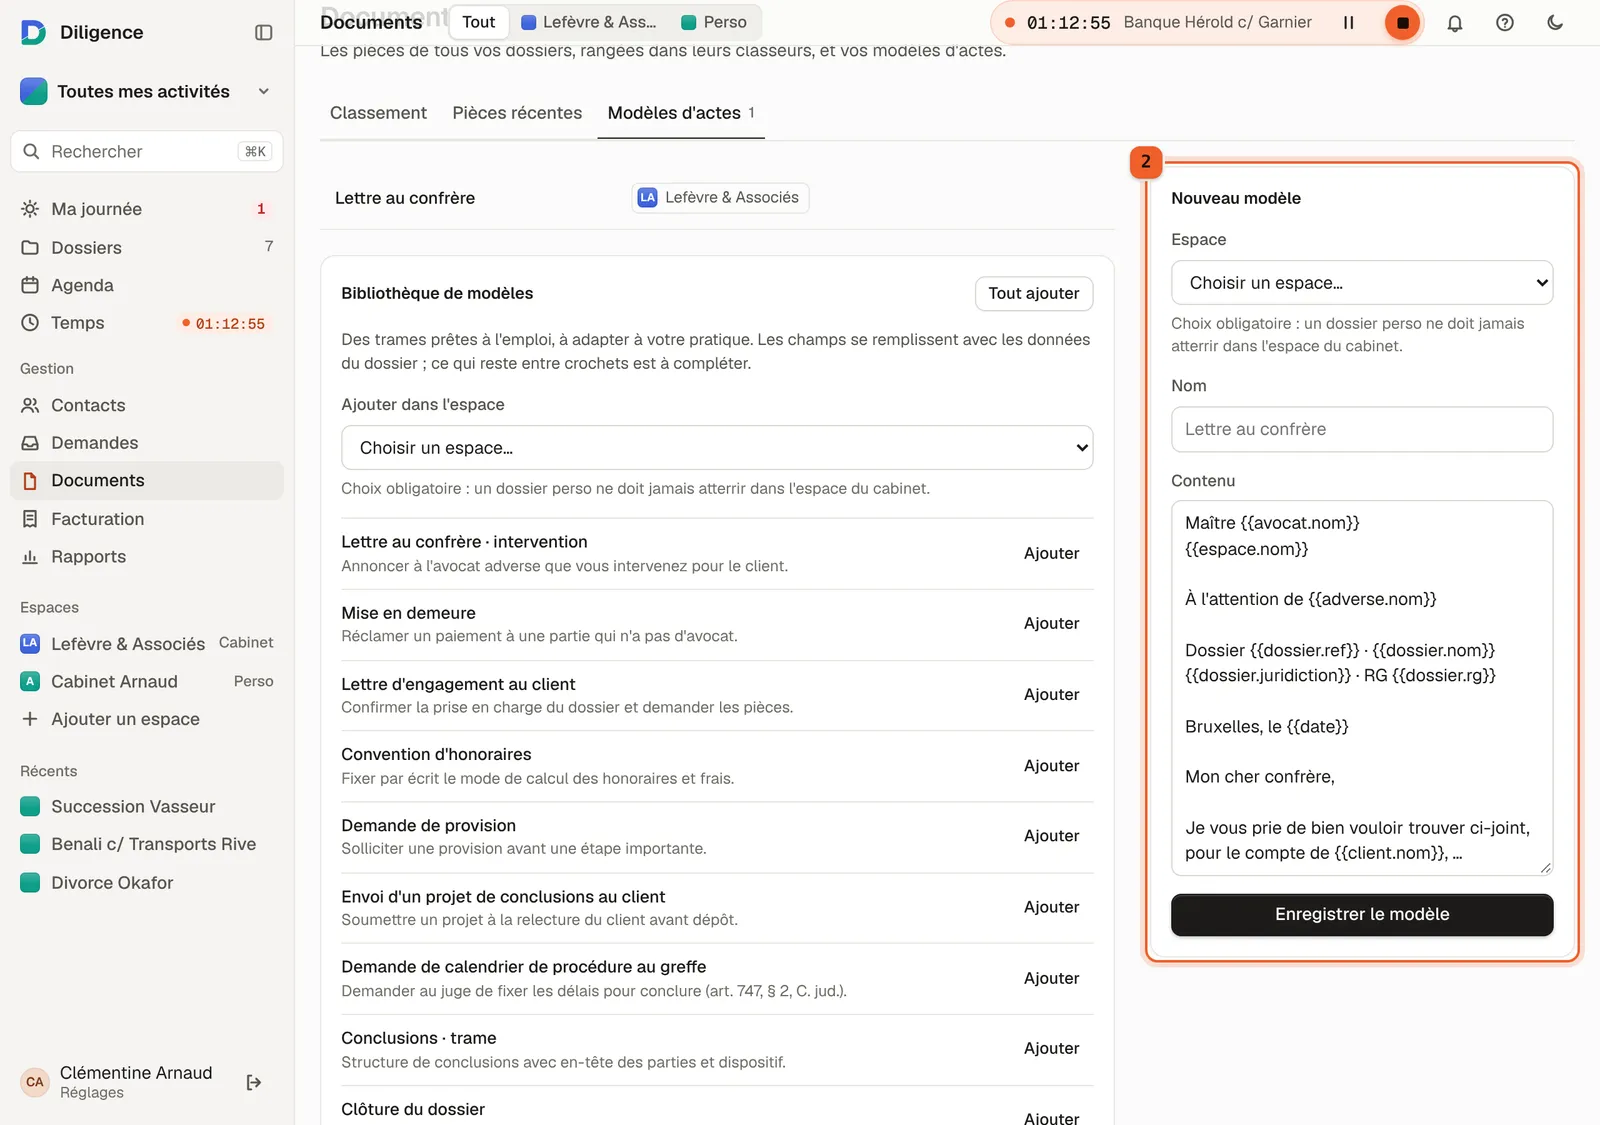Image resolution: width=1600 pixels, height=1125 pixels.
Task: Select the Modèles d'actes tab
Action: coord(681,113)
